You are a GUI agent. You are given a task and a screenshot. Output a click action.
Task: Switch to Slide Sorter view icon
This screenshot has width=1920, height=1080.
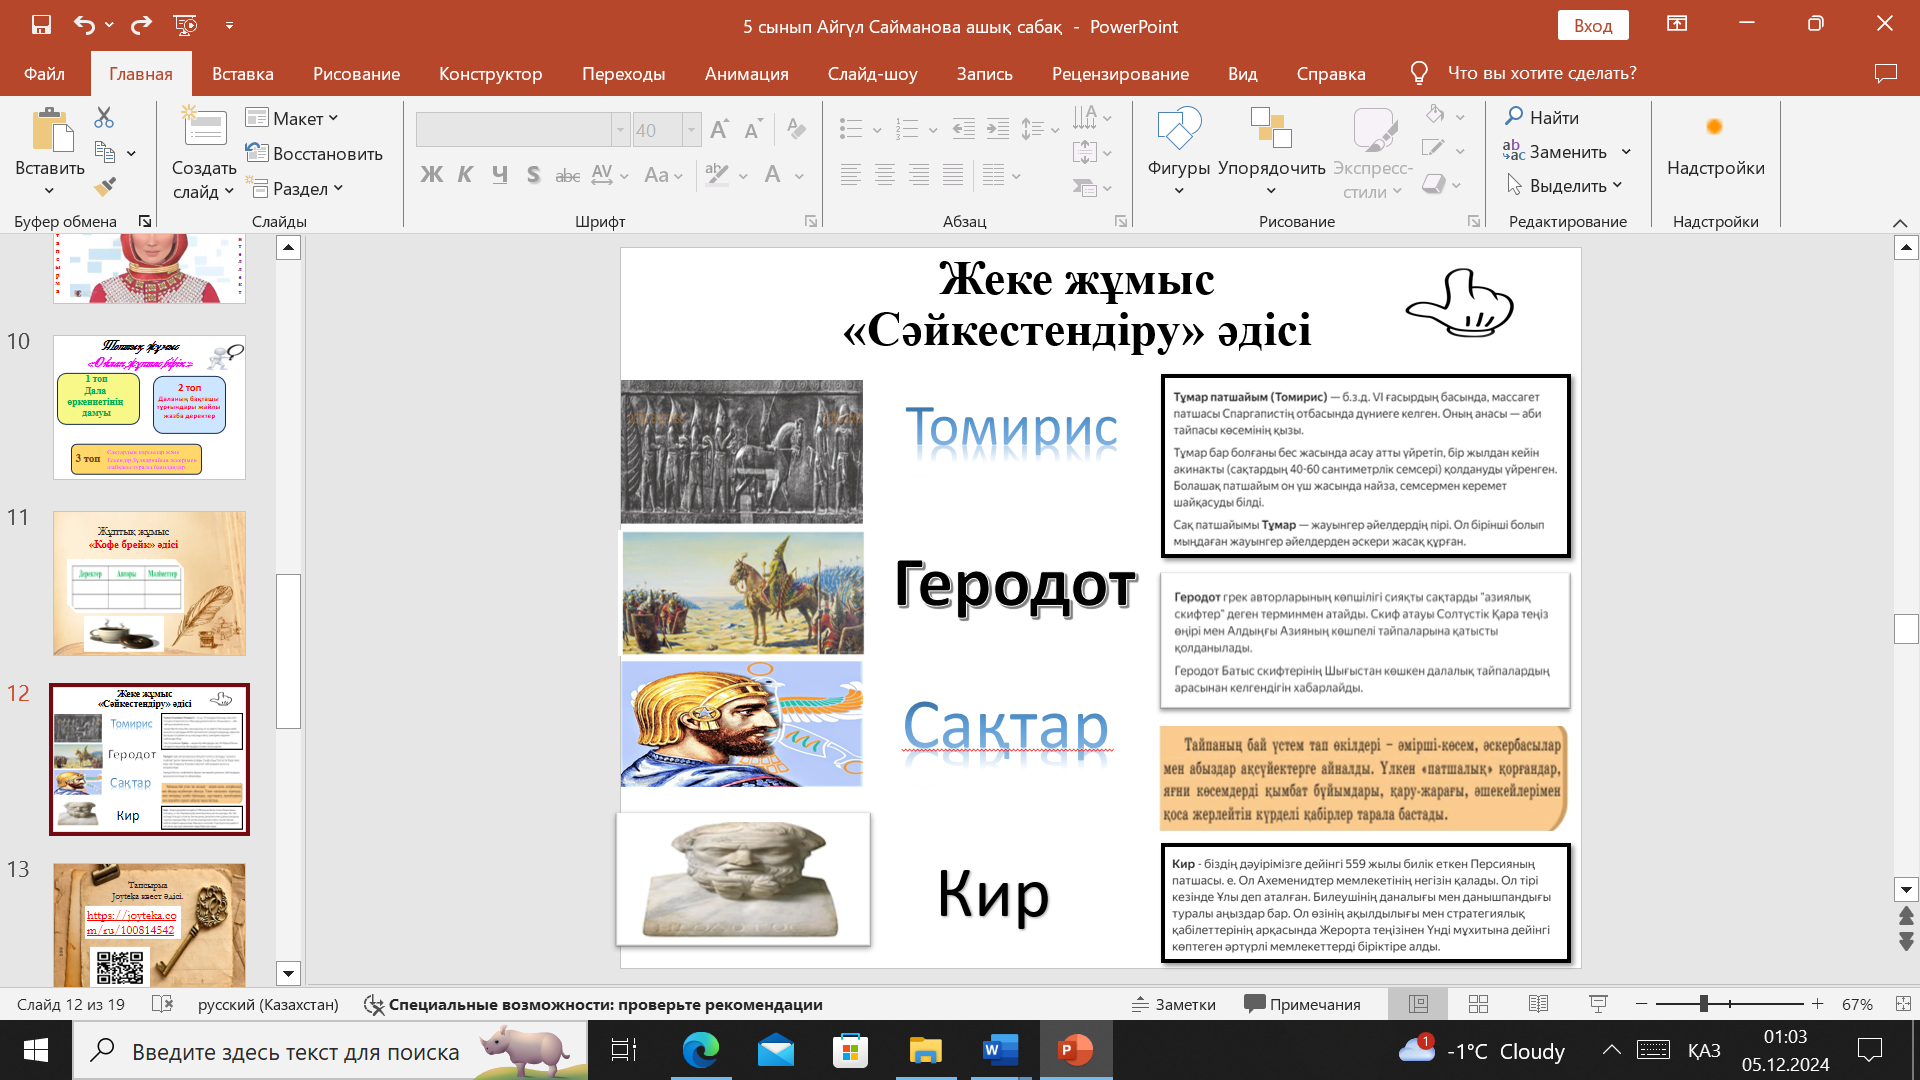pyautogui.click(x=1479, y=1004)
